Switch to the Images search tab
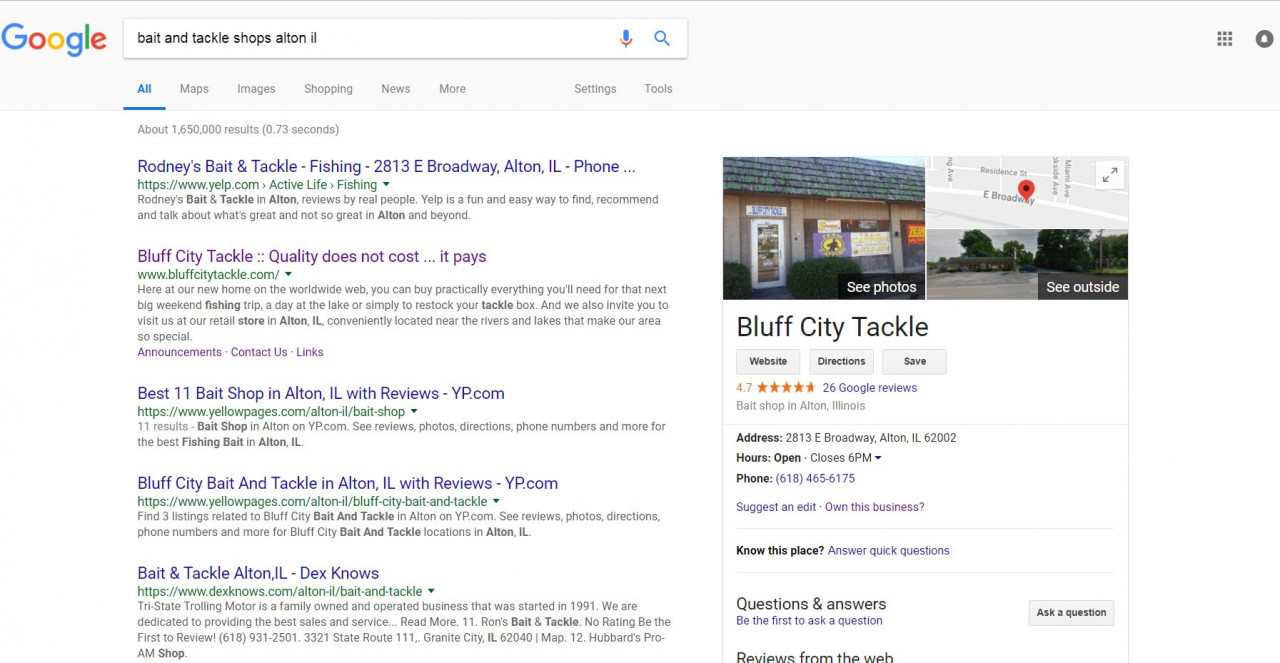This screenshot has height=663, width=1280. (x=256, y=89)
